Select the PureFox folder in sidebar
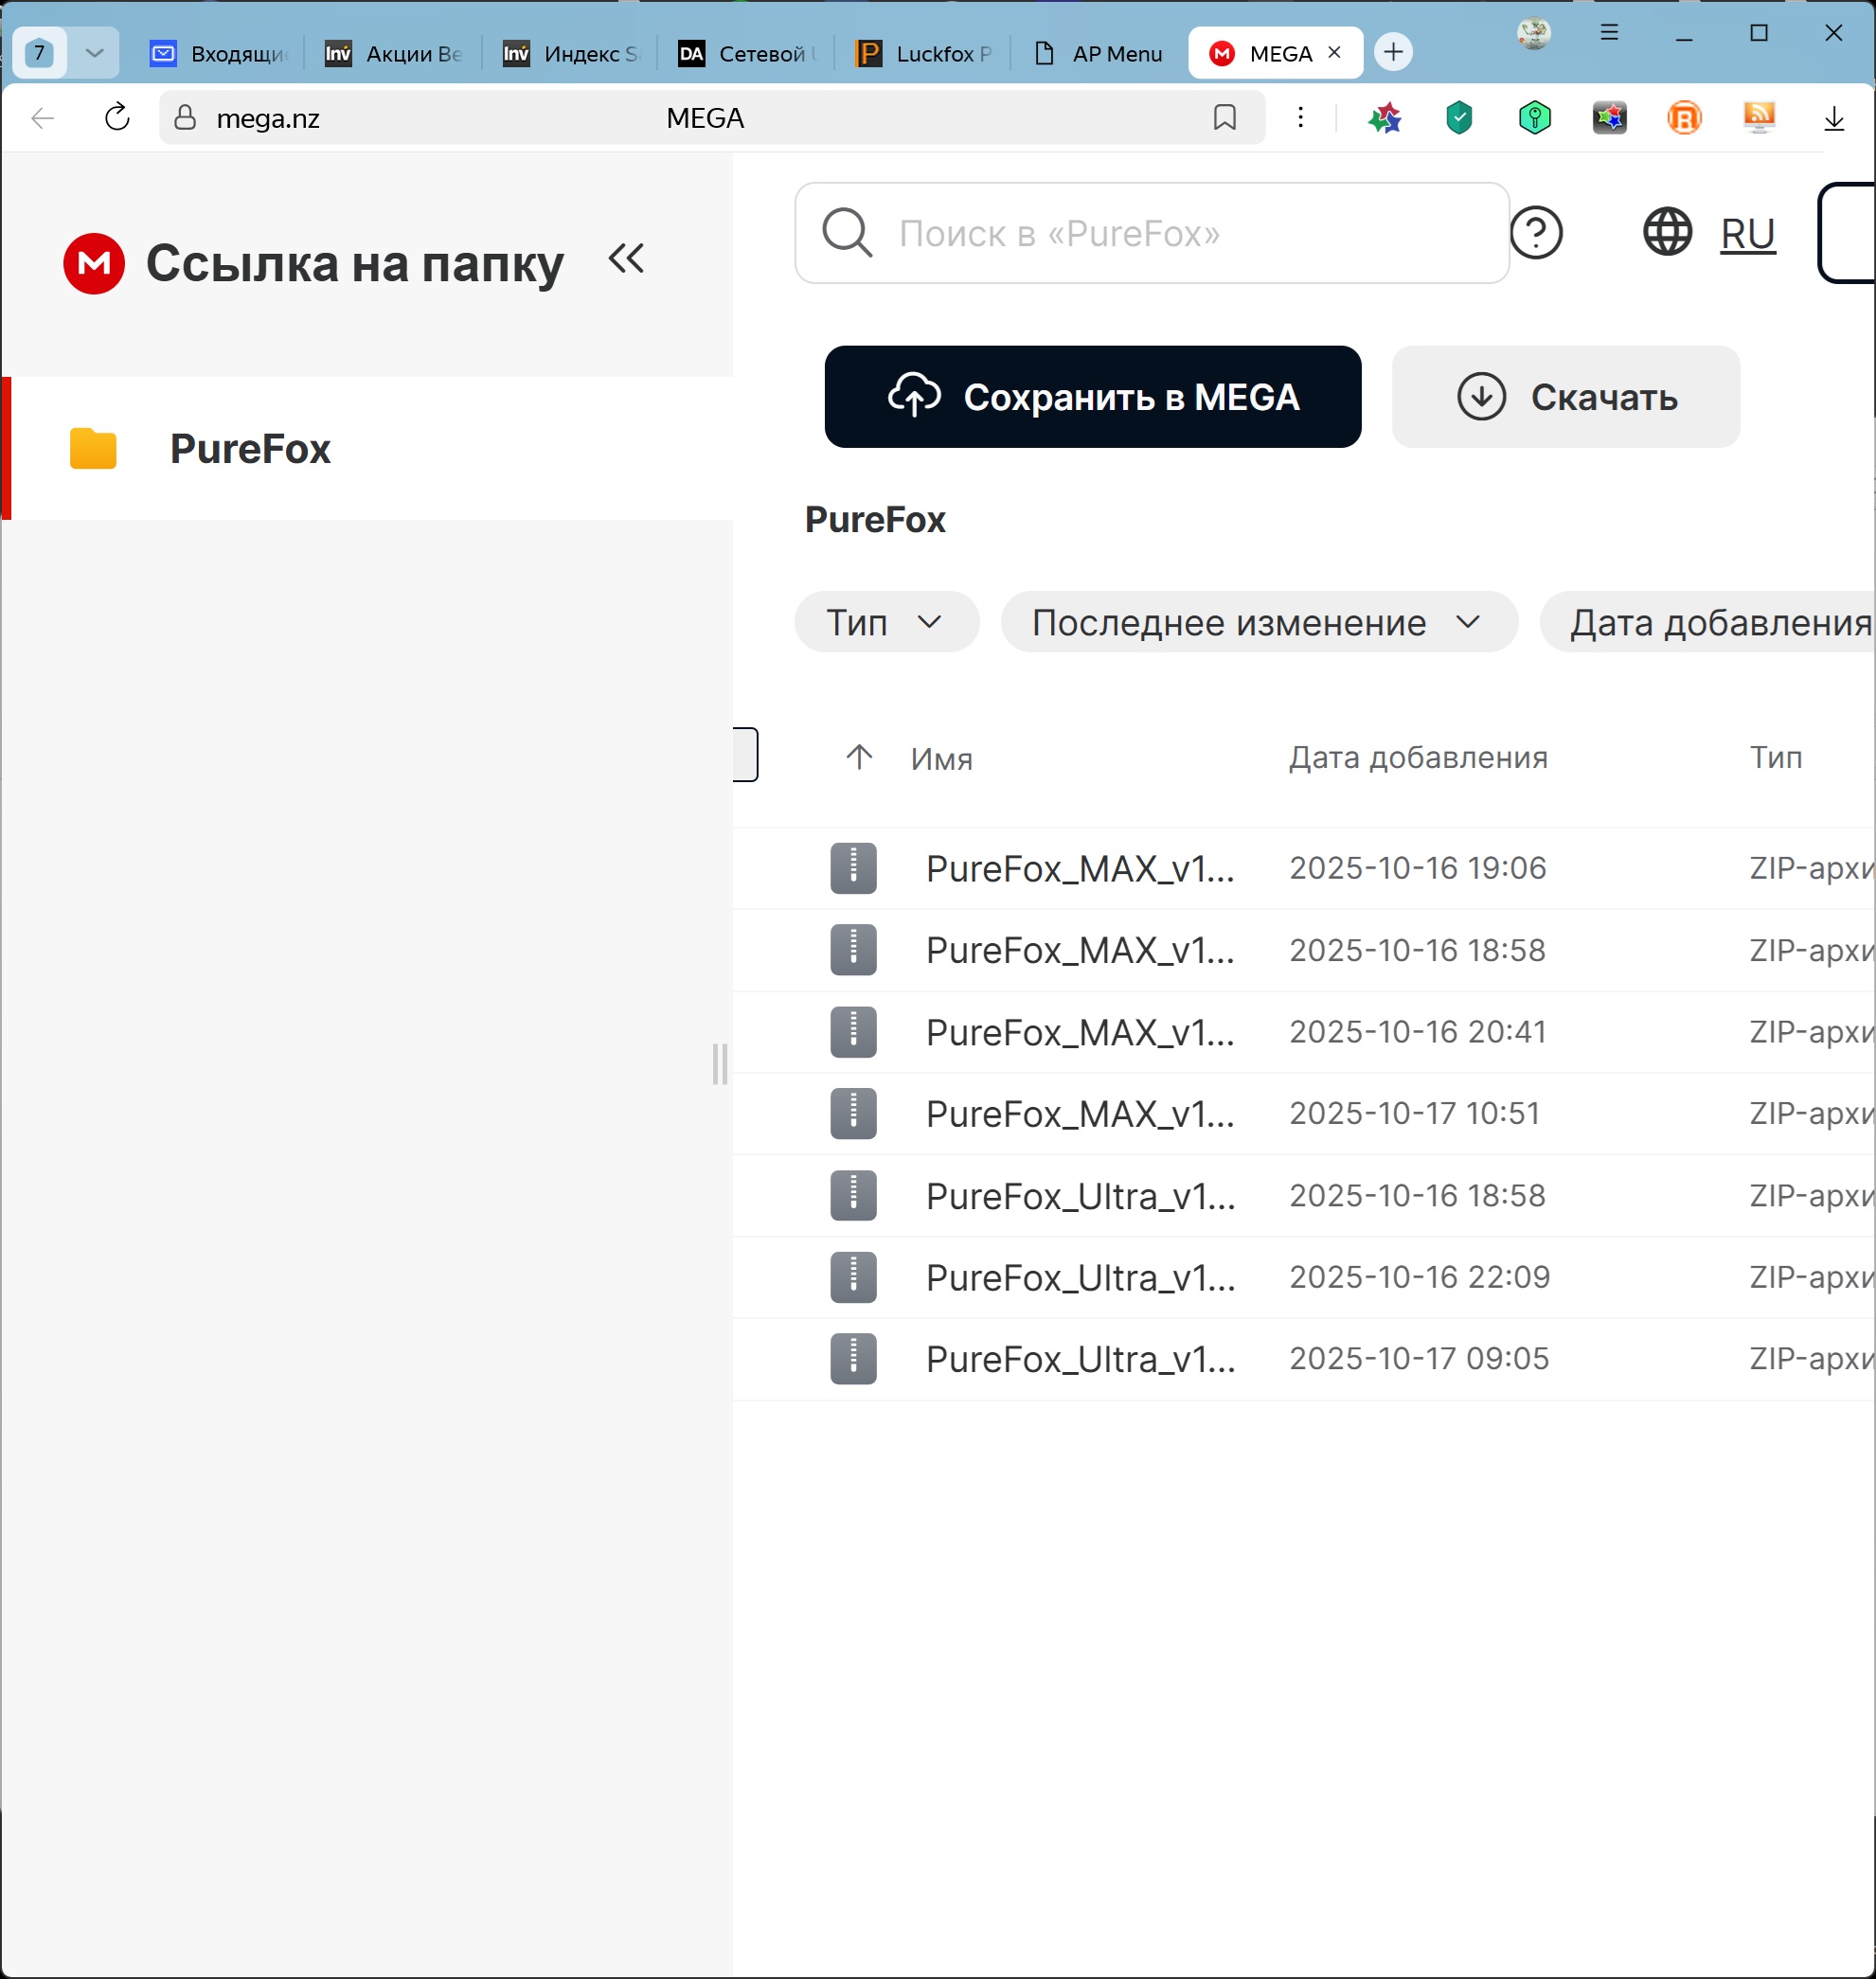 [250, 449]
